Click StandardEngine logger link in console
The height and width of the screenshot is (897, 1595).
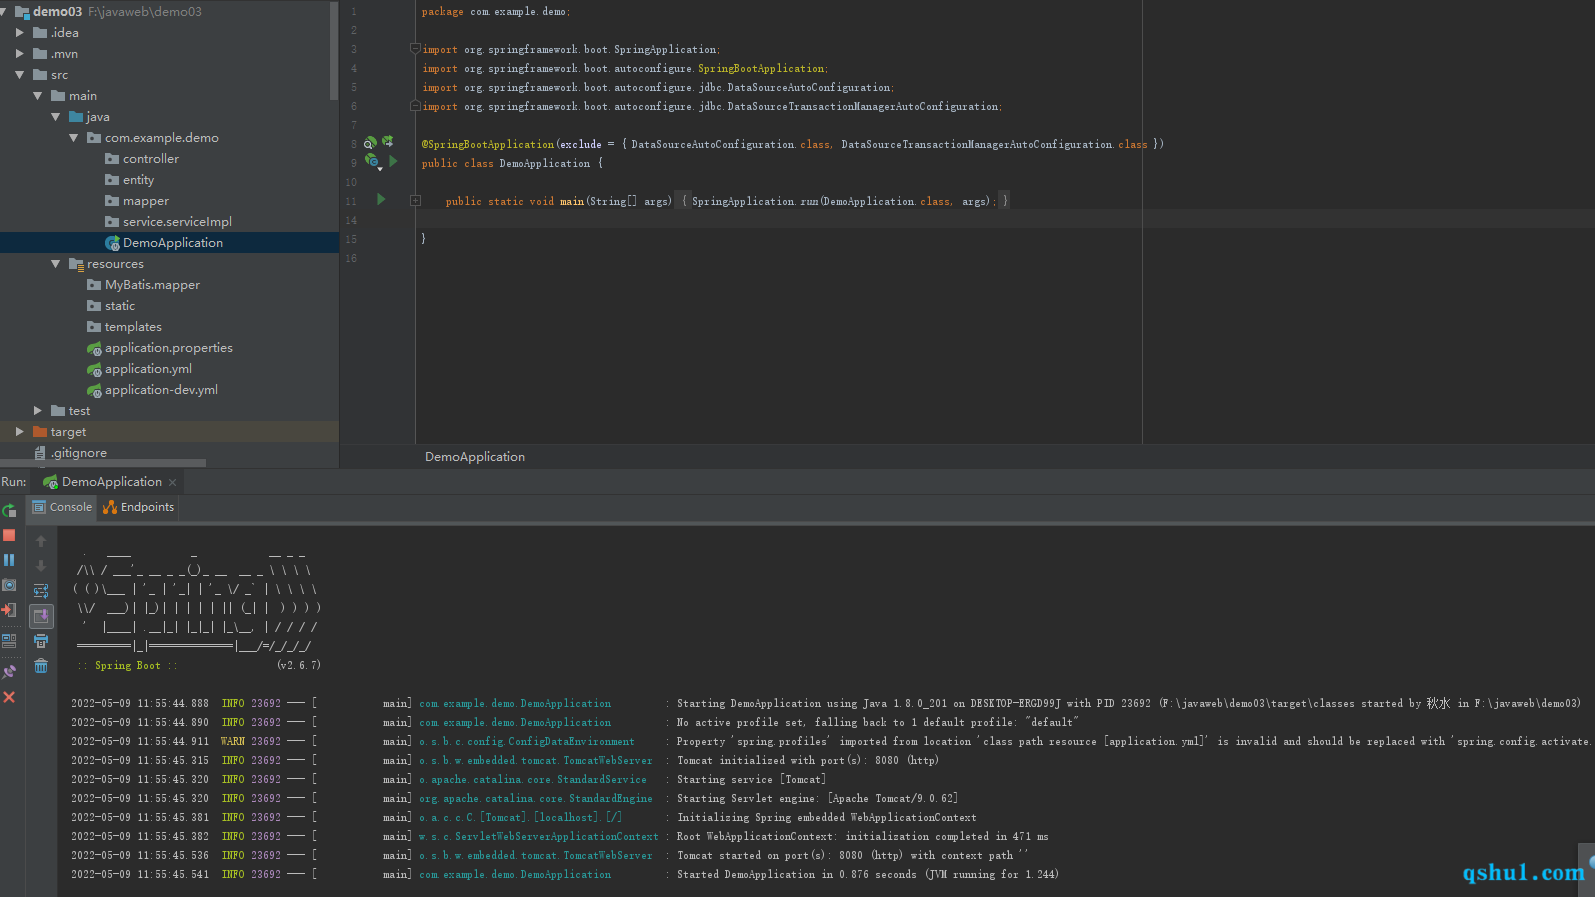536,799
